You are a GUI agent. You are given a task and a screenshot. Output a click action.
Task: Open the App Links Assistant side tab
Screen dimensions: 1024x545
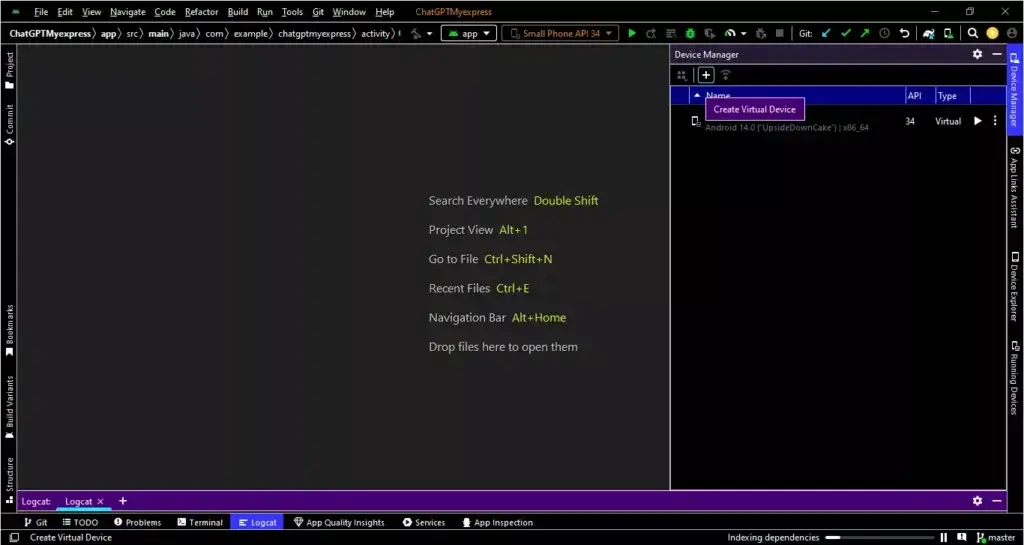[x=1014, y=187]
